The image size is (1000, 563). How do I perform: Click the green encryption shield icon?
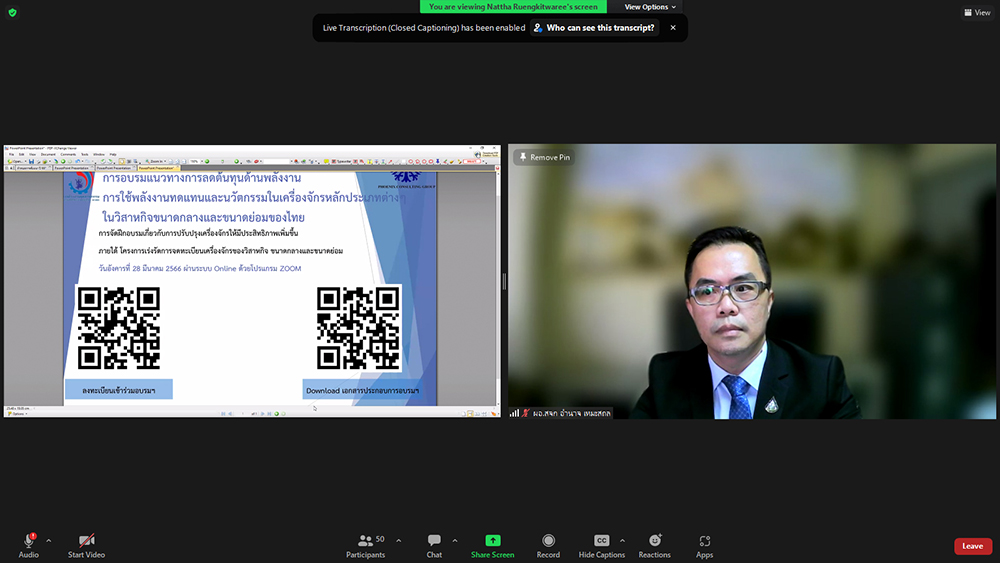[x=12, y=12]
